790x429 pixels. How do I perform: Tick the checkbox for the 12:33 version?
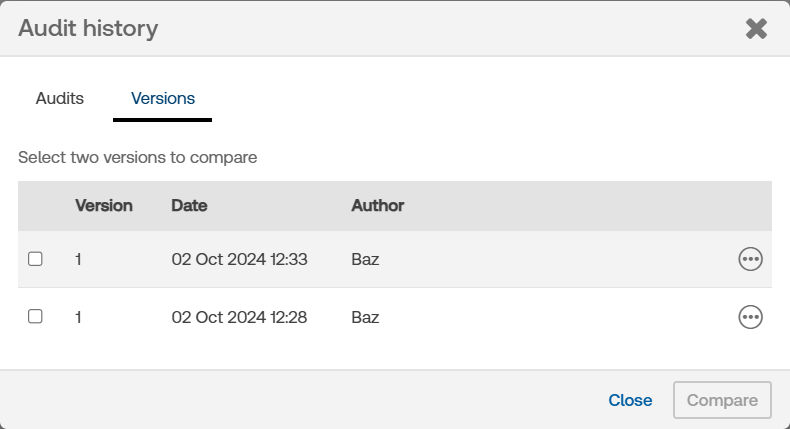[35, 259]
